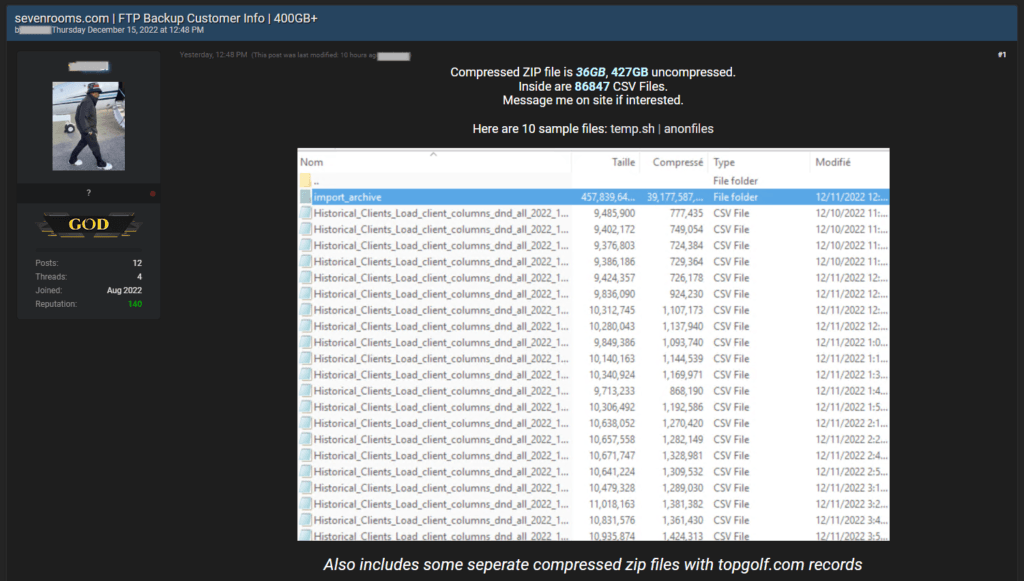The image size is (1024, 581).
Task: Select the CSV file sized 9,386,186
Action: click(593, 262)
